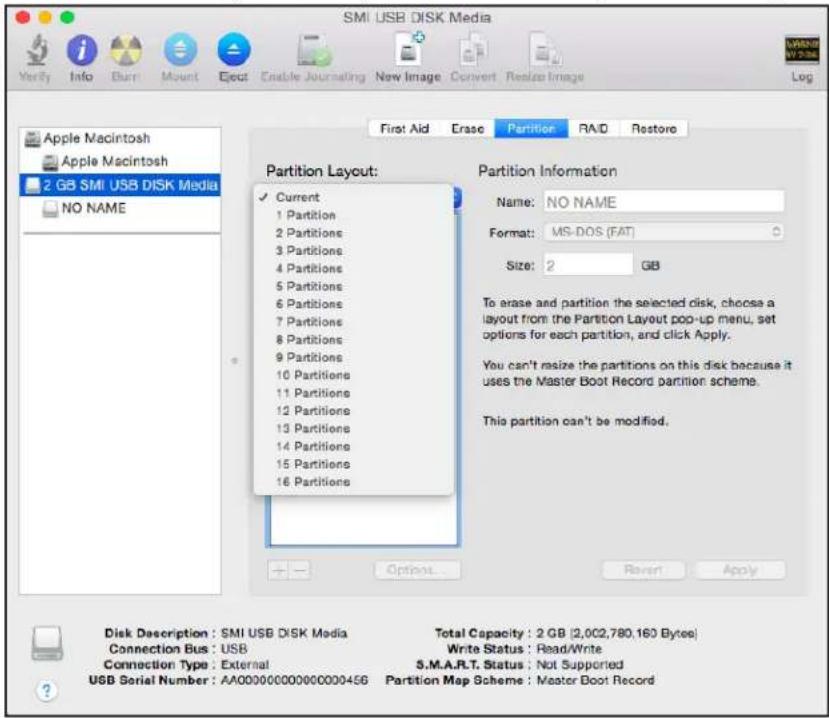This screenshot has width=829, height=718.
Task: Click the Options... button
Action: [x=417, y=570]
